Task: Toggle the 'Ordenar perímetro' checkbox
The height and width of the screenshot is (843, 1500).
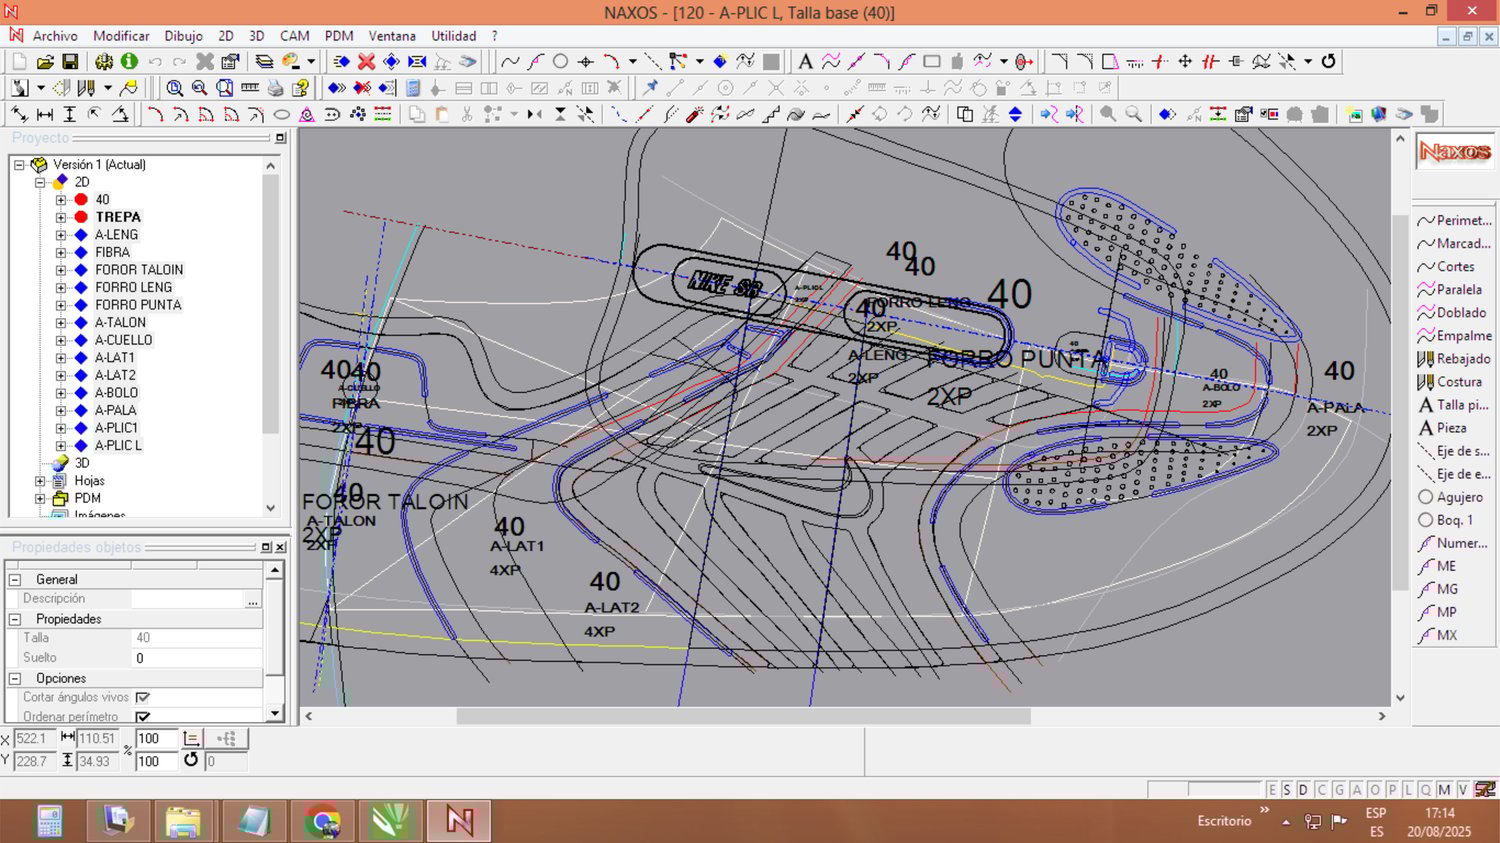Action: tap(143, 716)
